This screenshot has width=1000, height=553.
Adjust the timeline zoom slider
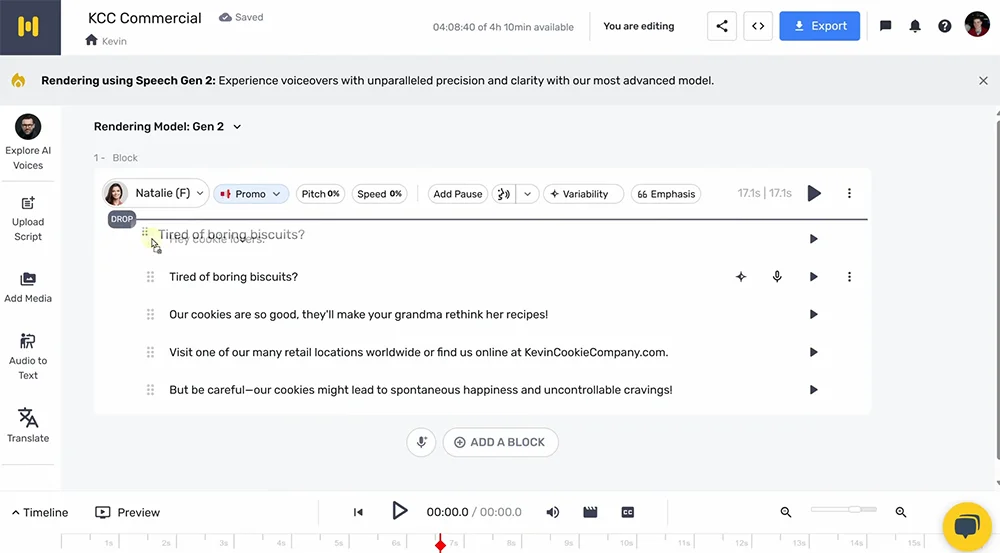point(853,510)
